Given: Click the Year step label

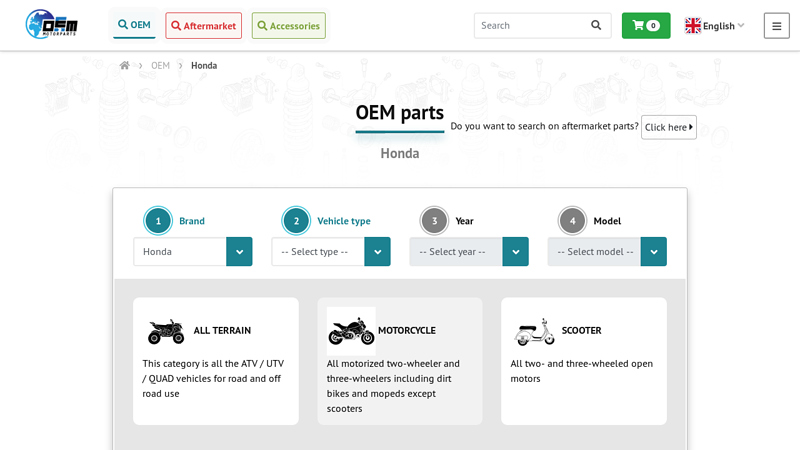Looking at the screenshot, I should (464, 221).
